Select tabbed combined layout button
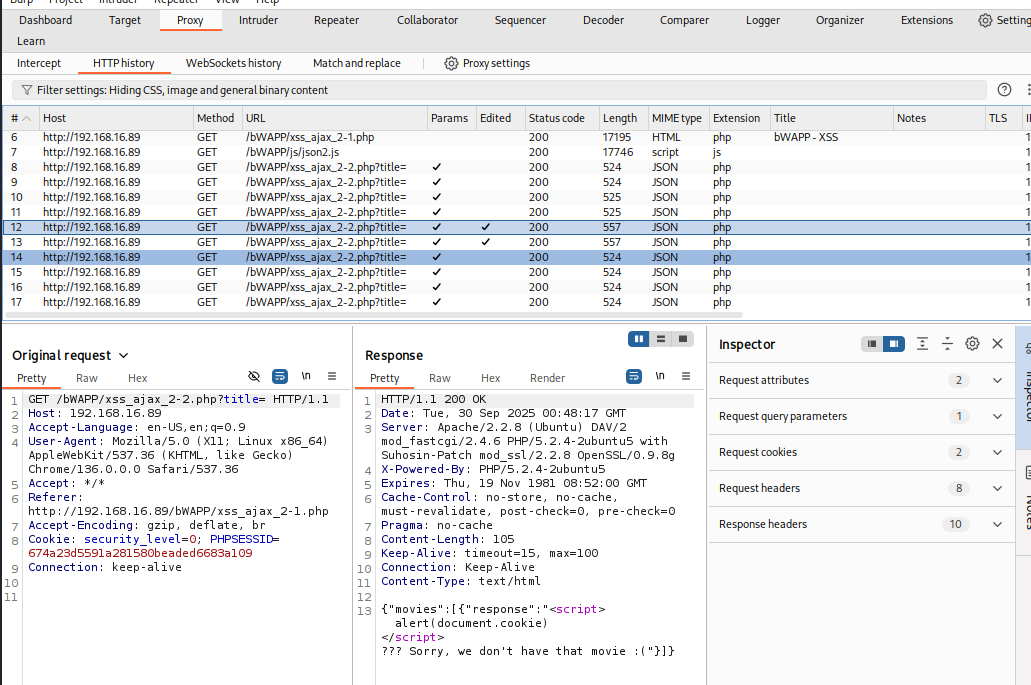Image resolution: width=1031 pixels, height=685 pixels. click(x=683, y=339)
